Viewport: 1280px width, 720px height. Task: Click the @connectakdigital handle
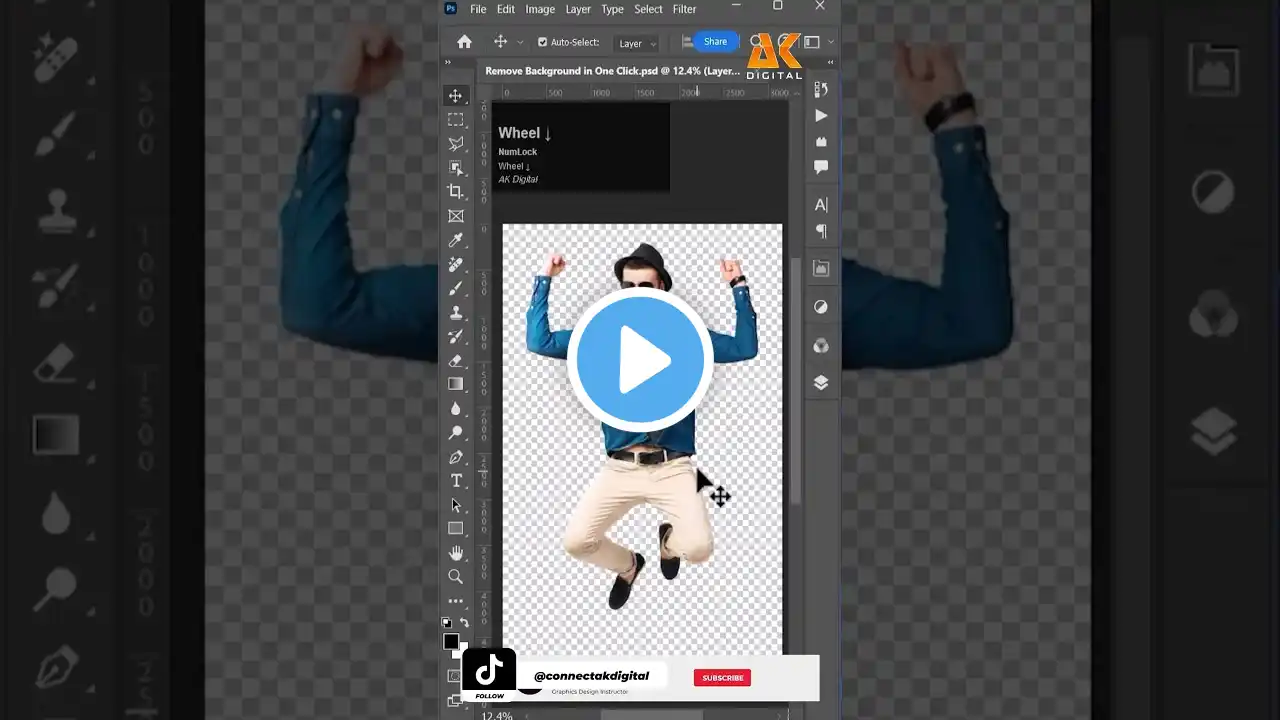(x=591, y=676)
